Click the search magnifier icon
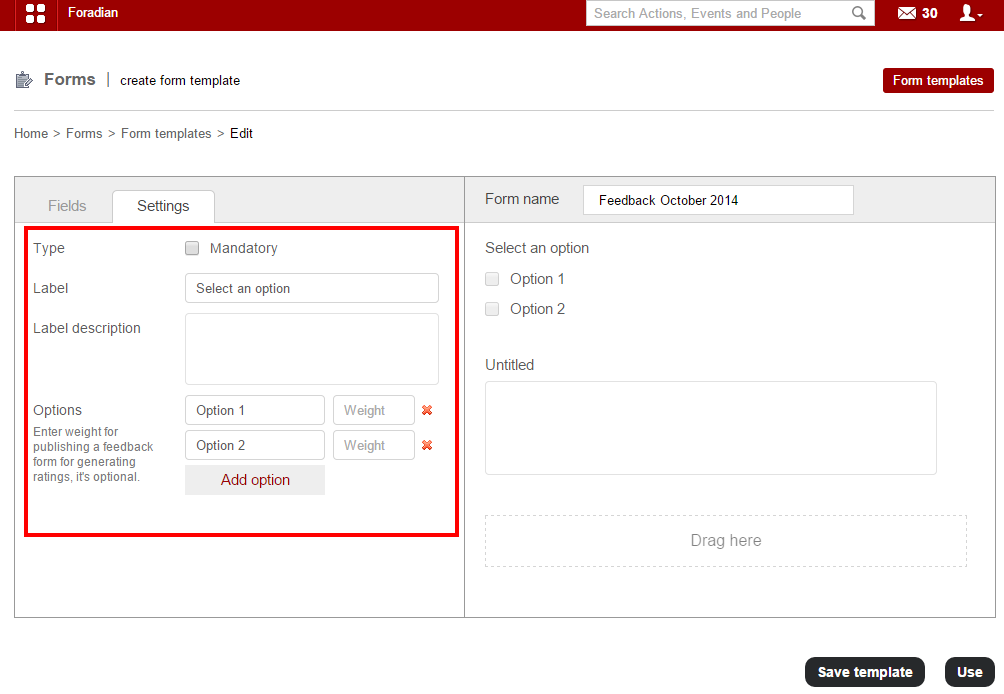Screen dimensions: 1004x694 click(x=858, y=13)
